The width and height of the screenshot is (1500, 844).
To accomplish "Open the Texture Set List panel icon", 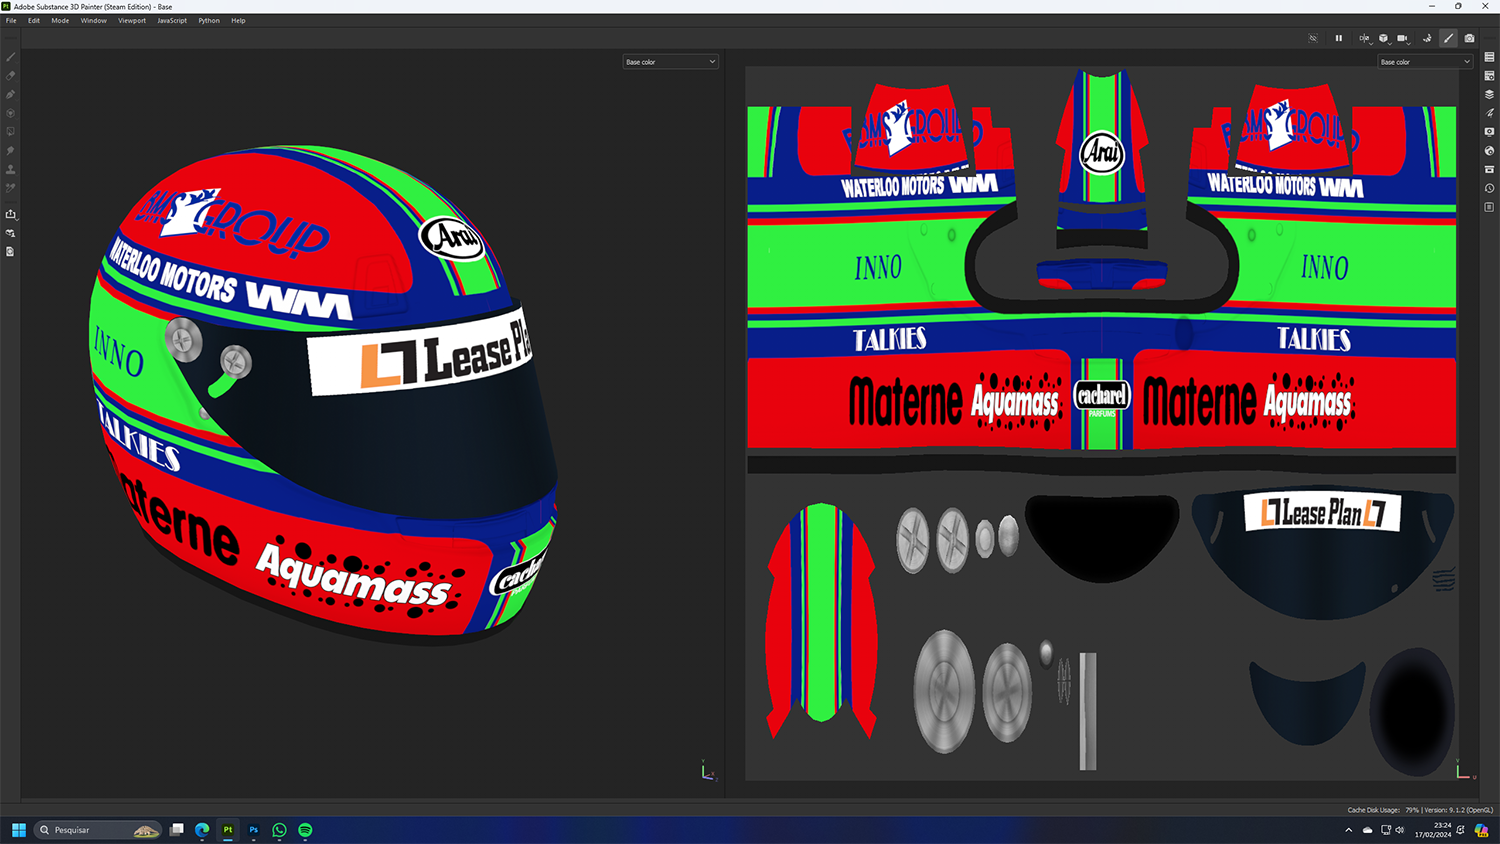I will click(x=1489, y=57).
